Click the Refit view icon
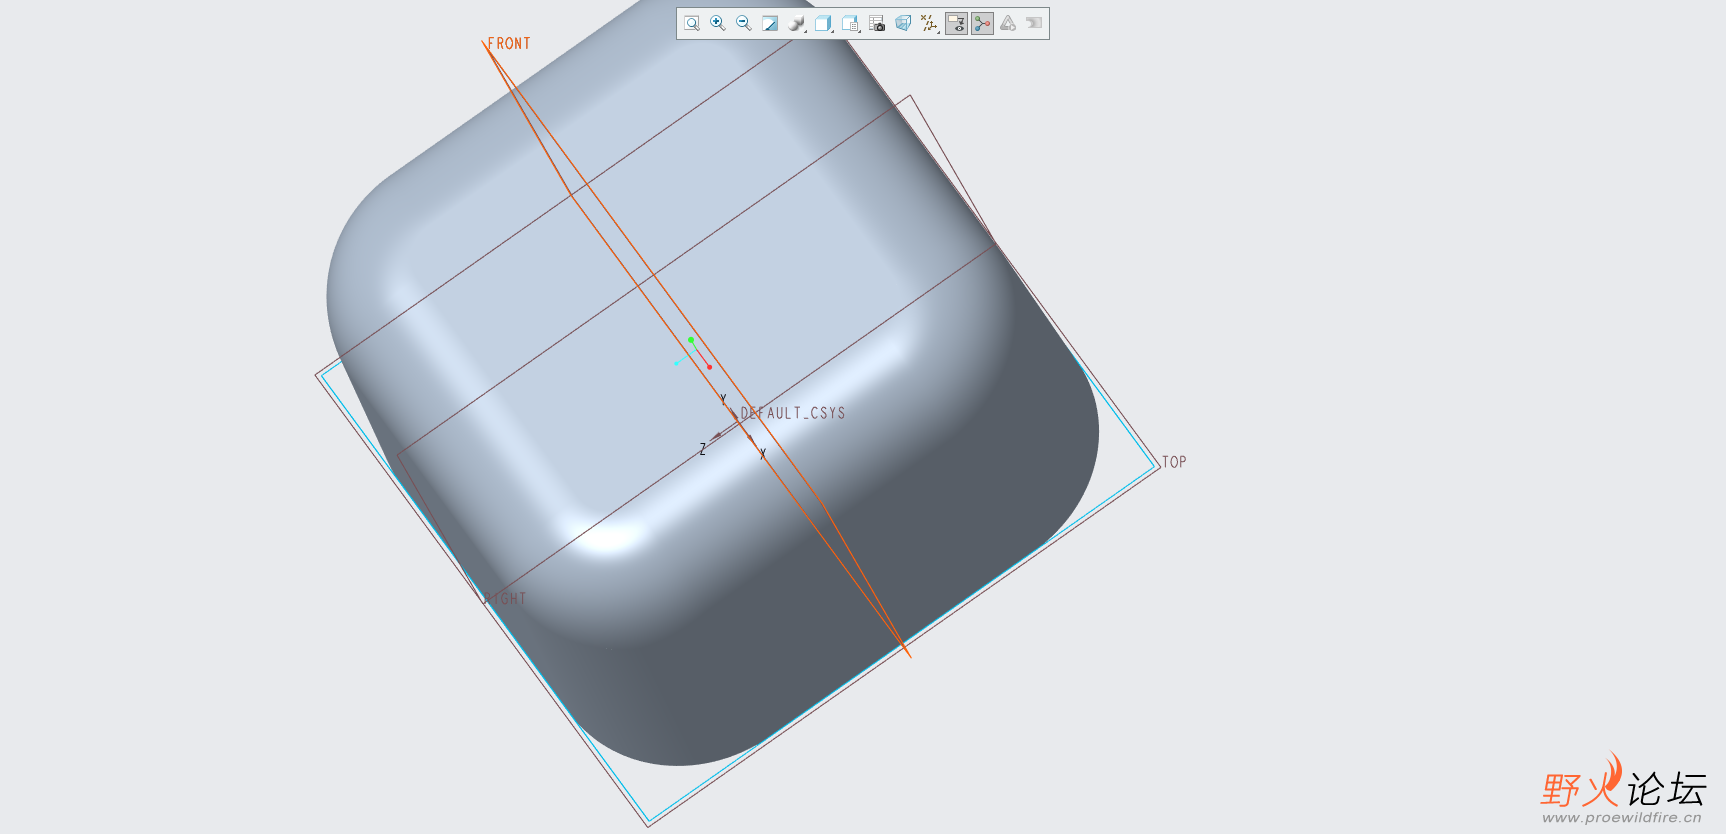 pos(692,23)
